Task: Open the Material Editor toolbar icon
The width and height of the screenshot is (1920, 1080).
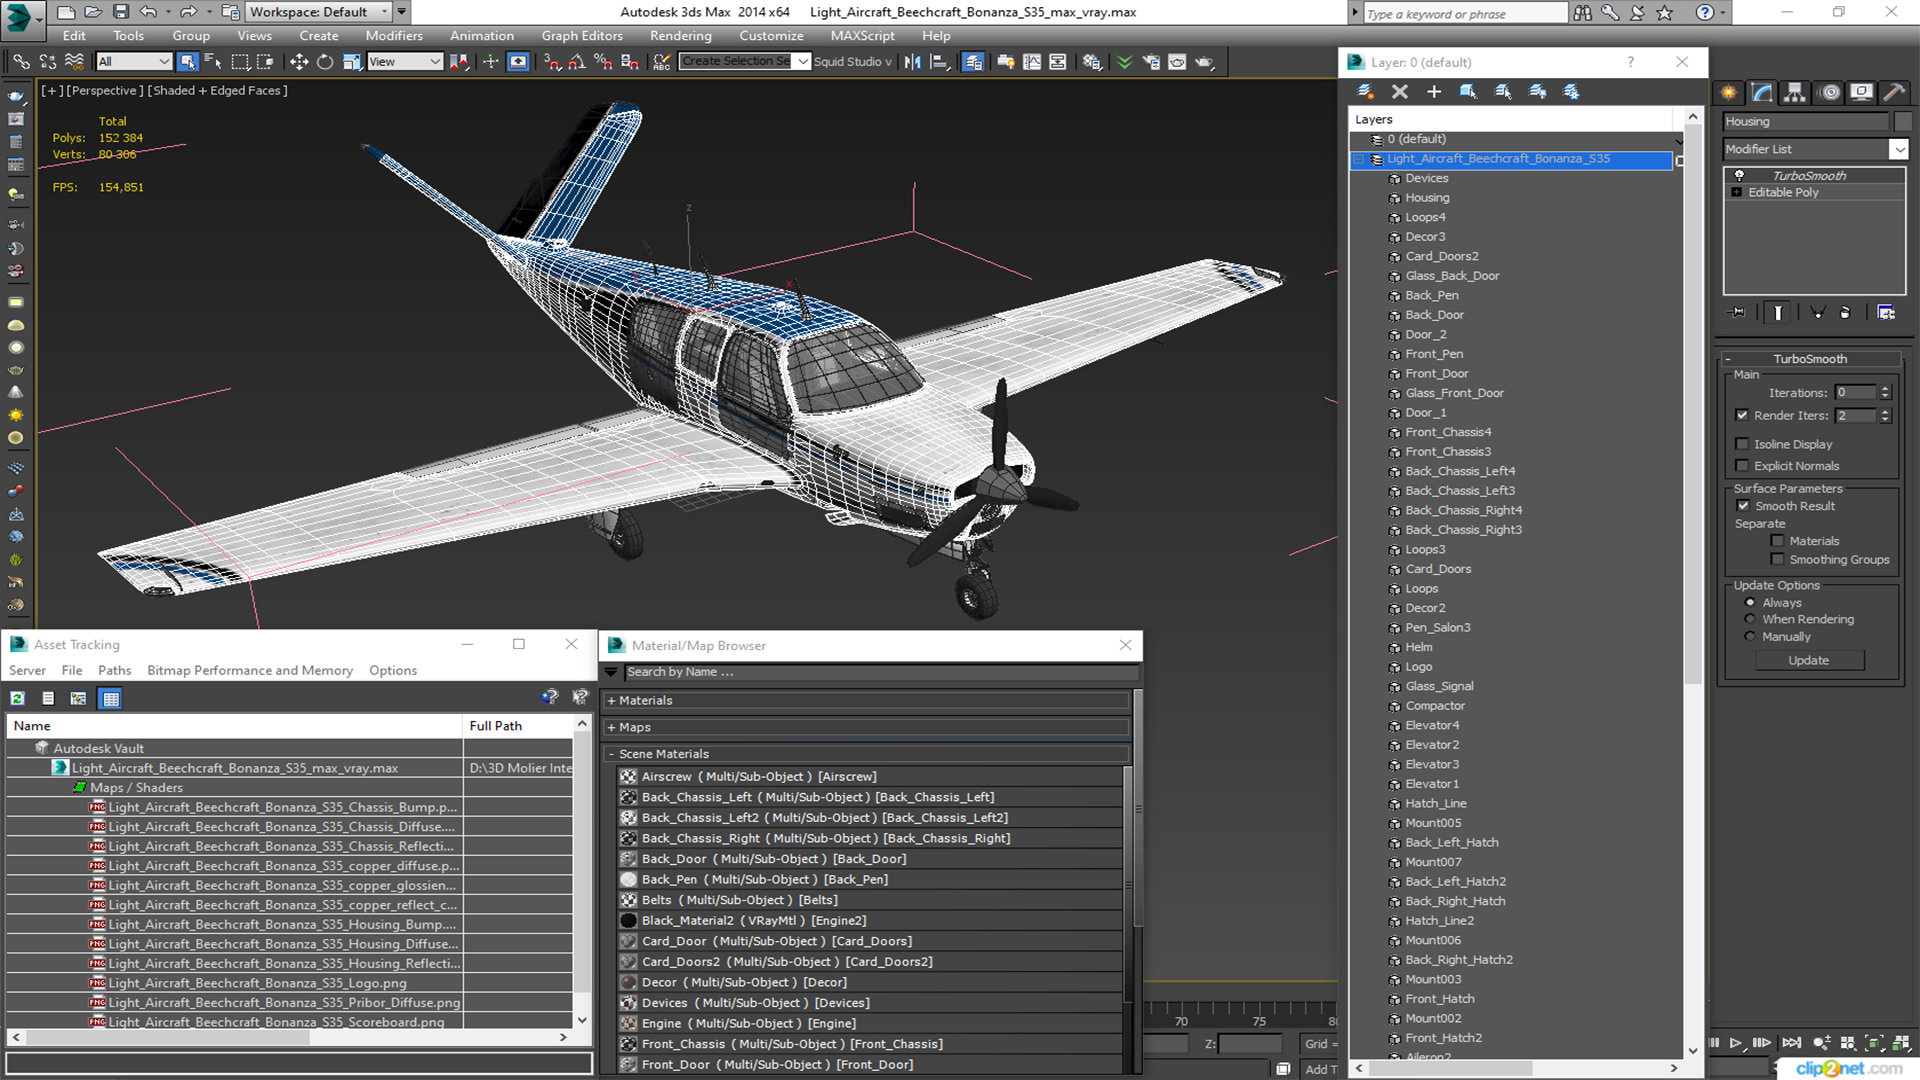Action: [x=1091, y=62]
